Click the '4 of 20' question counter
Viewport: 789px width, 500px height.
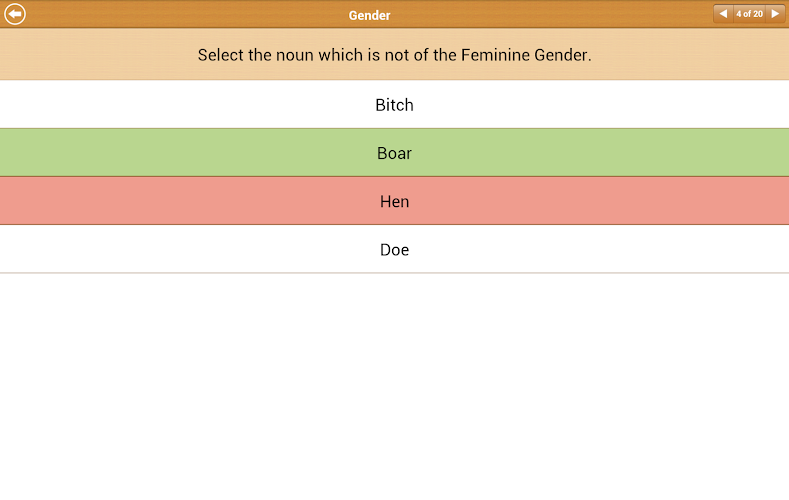pos(749,14)
